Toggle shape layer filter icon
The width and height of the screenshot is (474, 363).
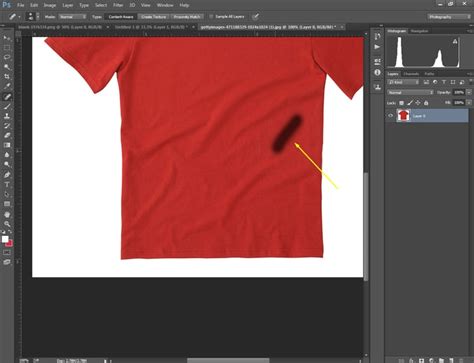pyautogui.click(x=453, y=82)
